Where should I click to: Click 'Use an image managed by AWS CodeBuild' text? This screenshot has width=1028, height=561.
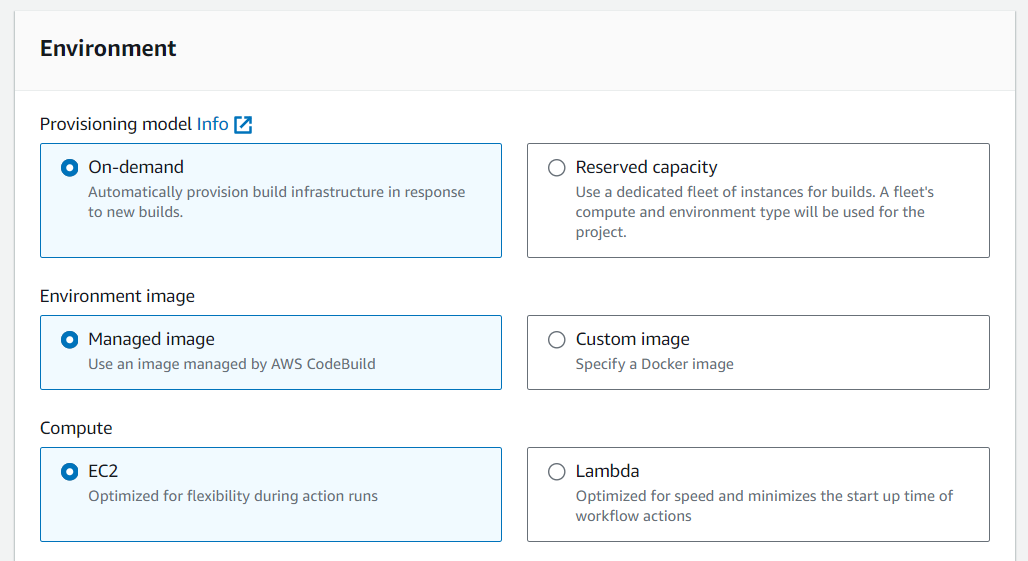(x=232, y=364)
